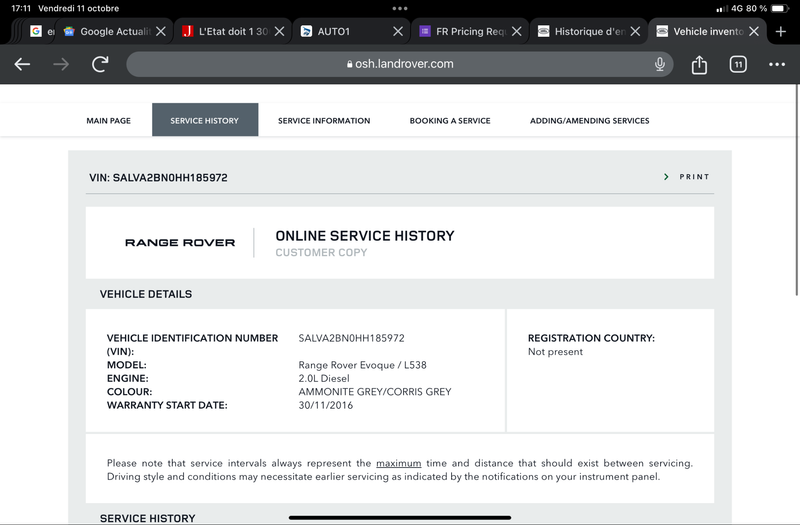The image size is (800, 525).
Task: Click 'Range Rover Evoque / L538' model value
Action: pyautogui.click(x=362, y=365)
